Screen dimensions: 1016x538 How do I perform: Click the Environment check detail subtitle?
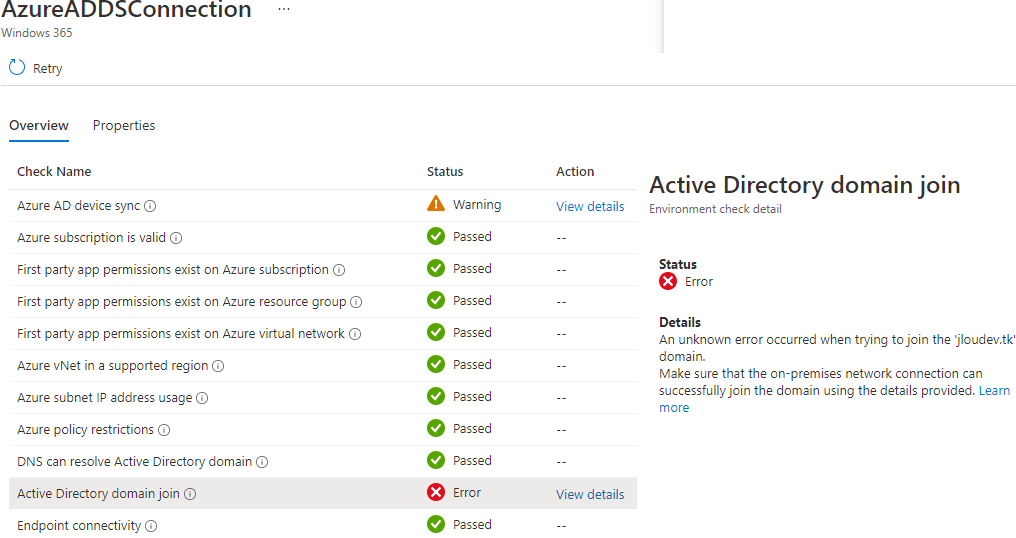click(x=715, y=209)
